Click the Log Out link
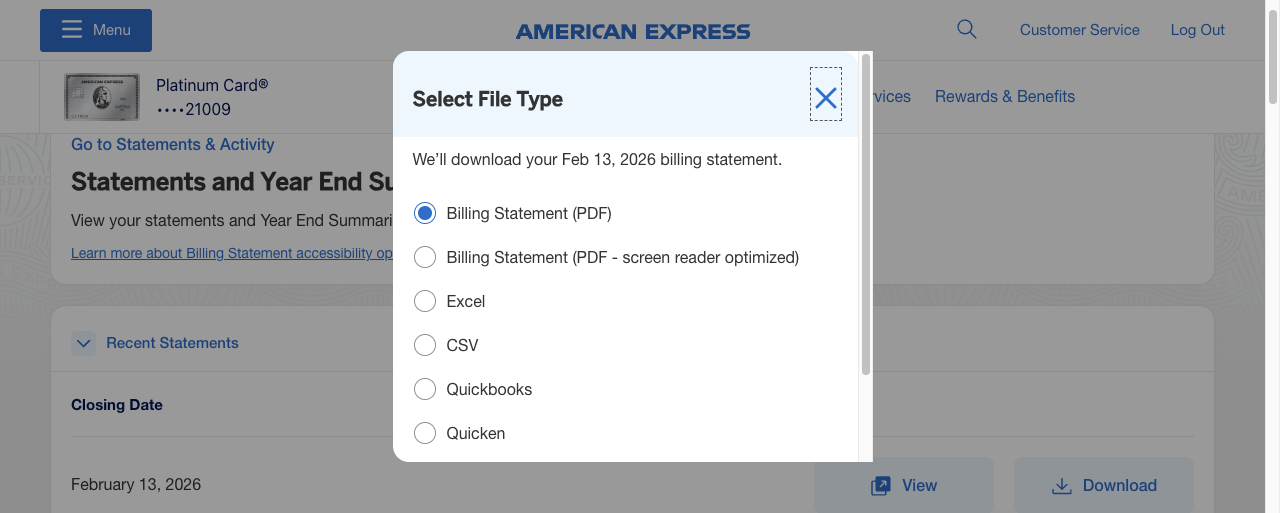 1197,30
